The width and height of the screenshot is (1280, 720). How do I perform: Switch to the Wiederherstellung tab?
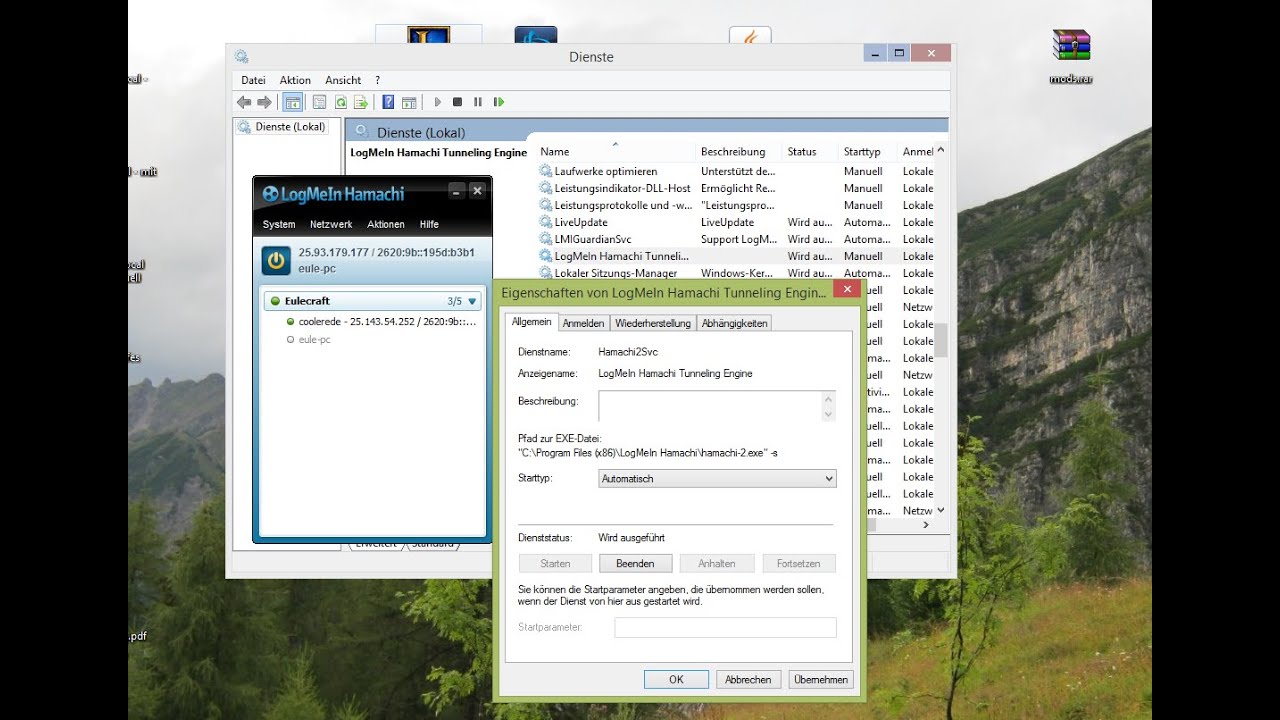point(653,323)
